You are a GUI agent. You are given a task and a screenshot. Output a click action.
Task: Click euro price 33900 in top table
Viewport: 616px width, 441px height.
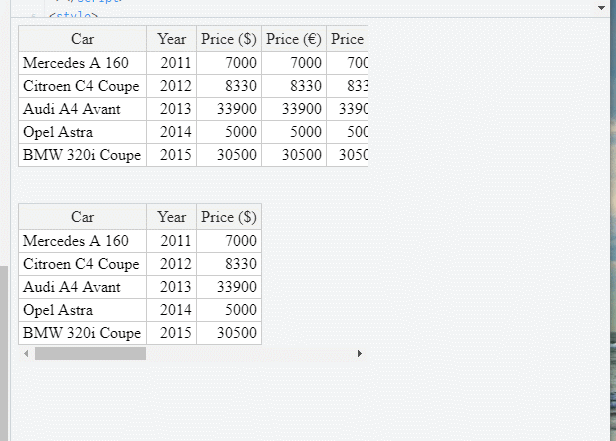click(x=294, y=109)
